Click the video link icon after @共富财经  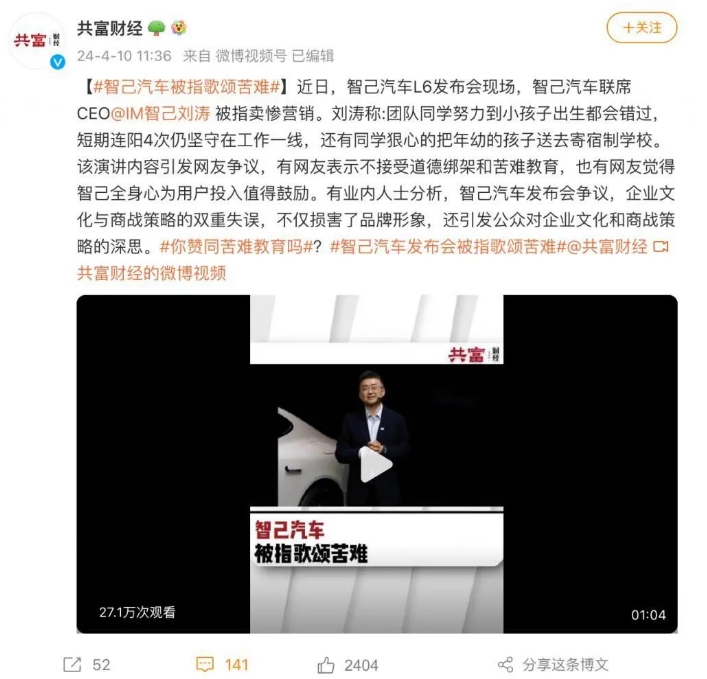(x=661, y=247)
